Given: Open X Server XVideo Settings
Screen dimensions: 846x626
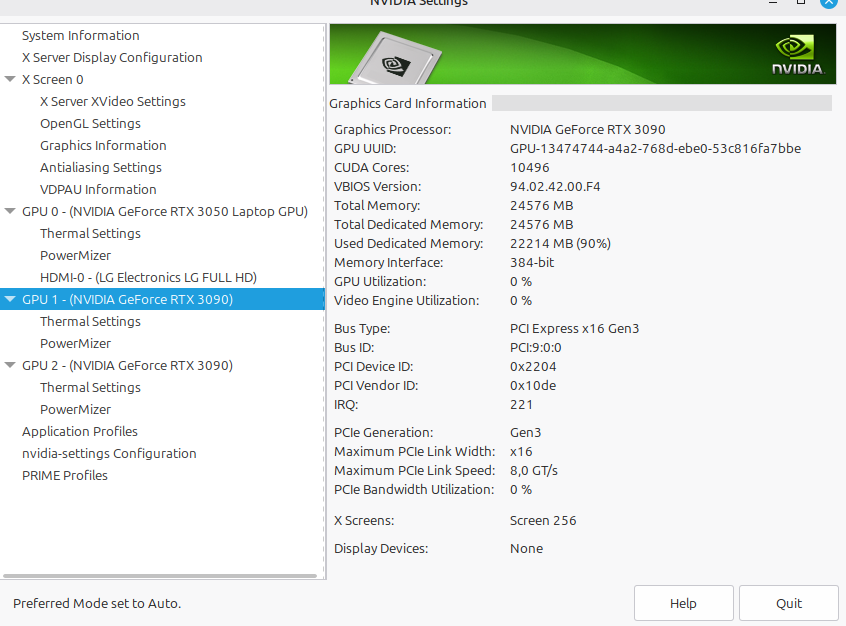Looking at the screenshot, I should coord(112,101).
